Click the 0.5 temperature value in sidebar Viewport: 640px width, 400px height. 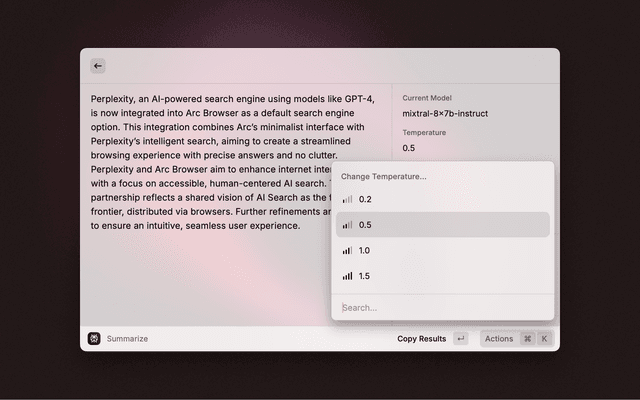click(409, 148)
